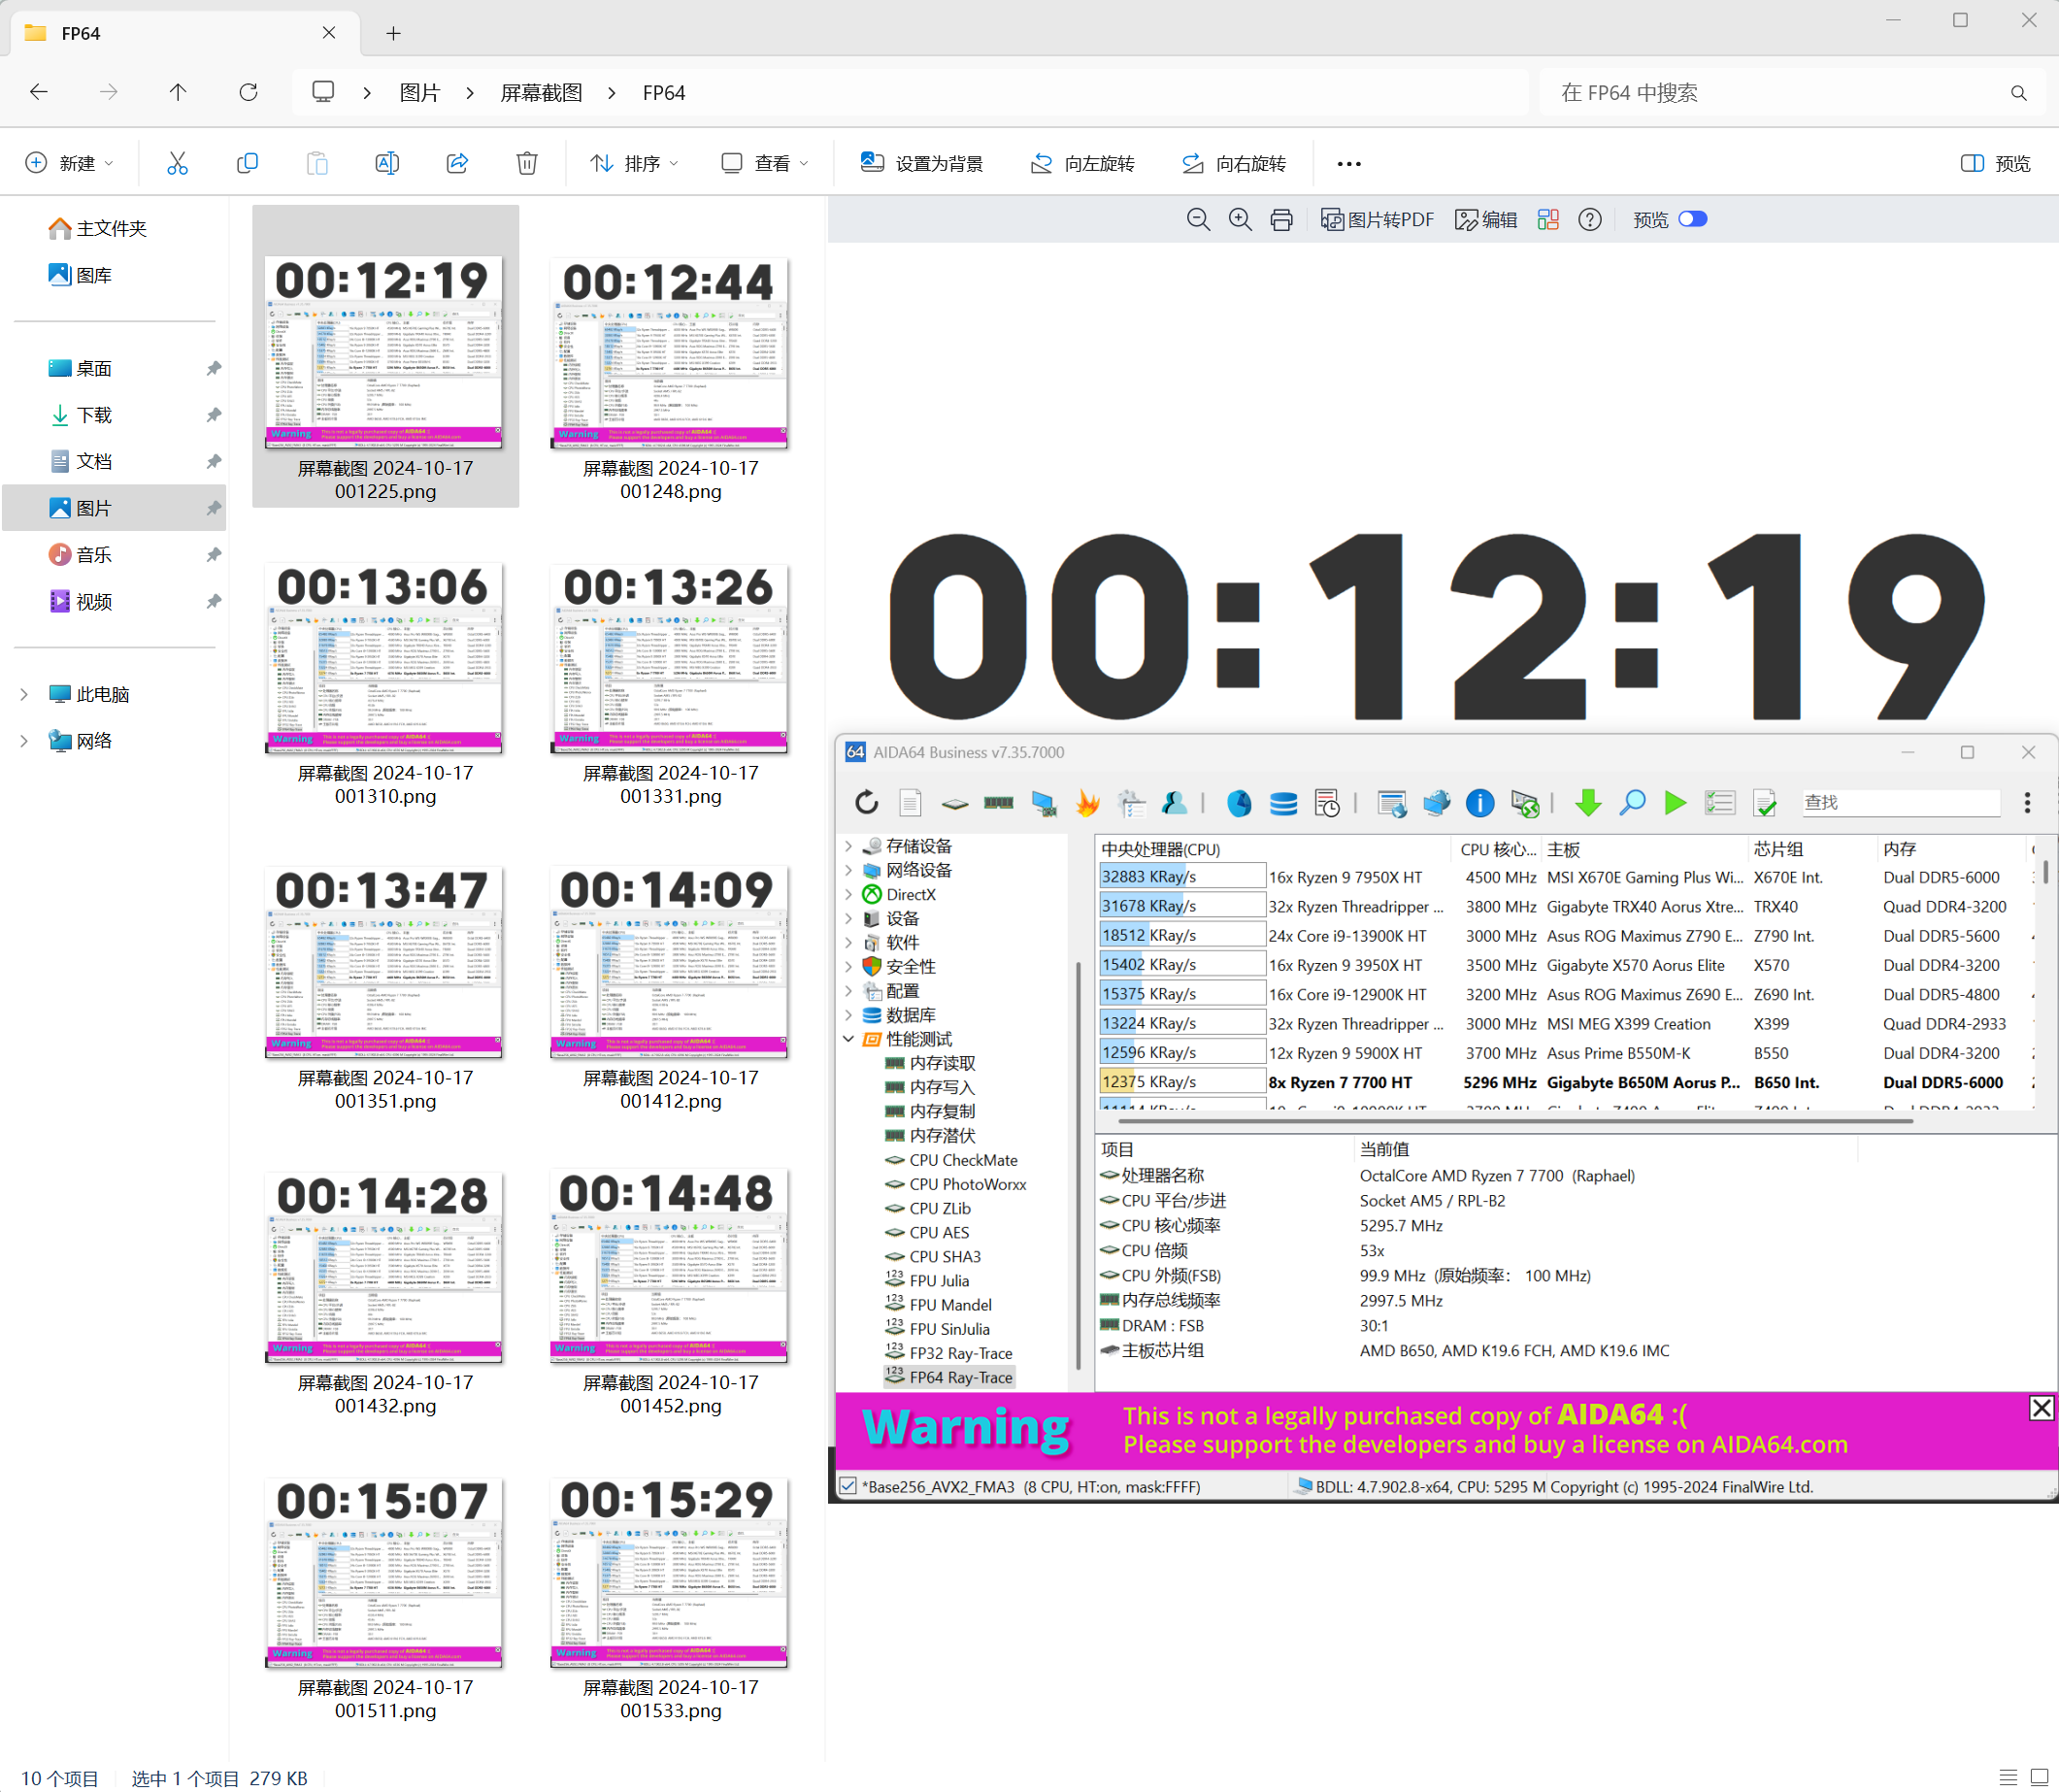Click the 设置为背景 button
The image size is (2059, 1792).
921,163
